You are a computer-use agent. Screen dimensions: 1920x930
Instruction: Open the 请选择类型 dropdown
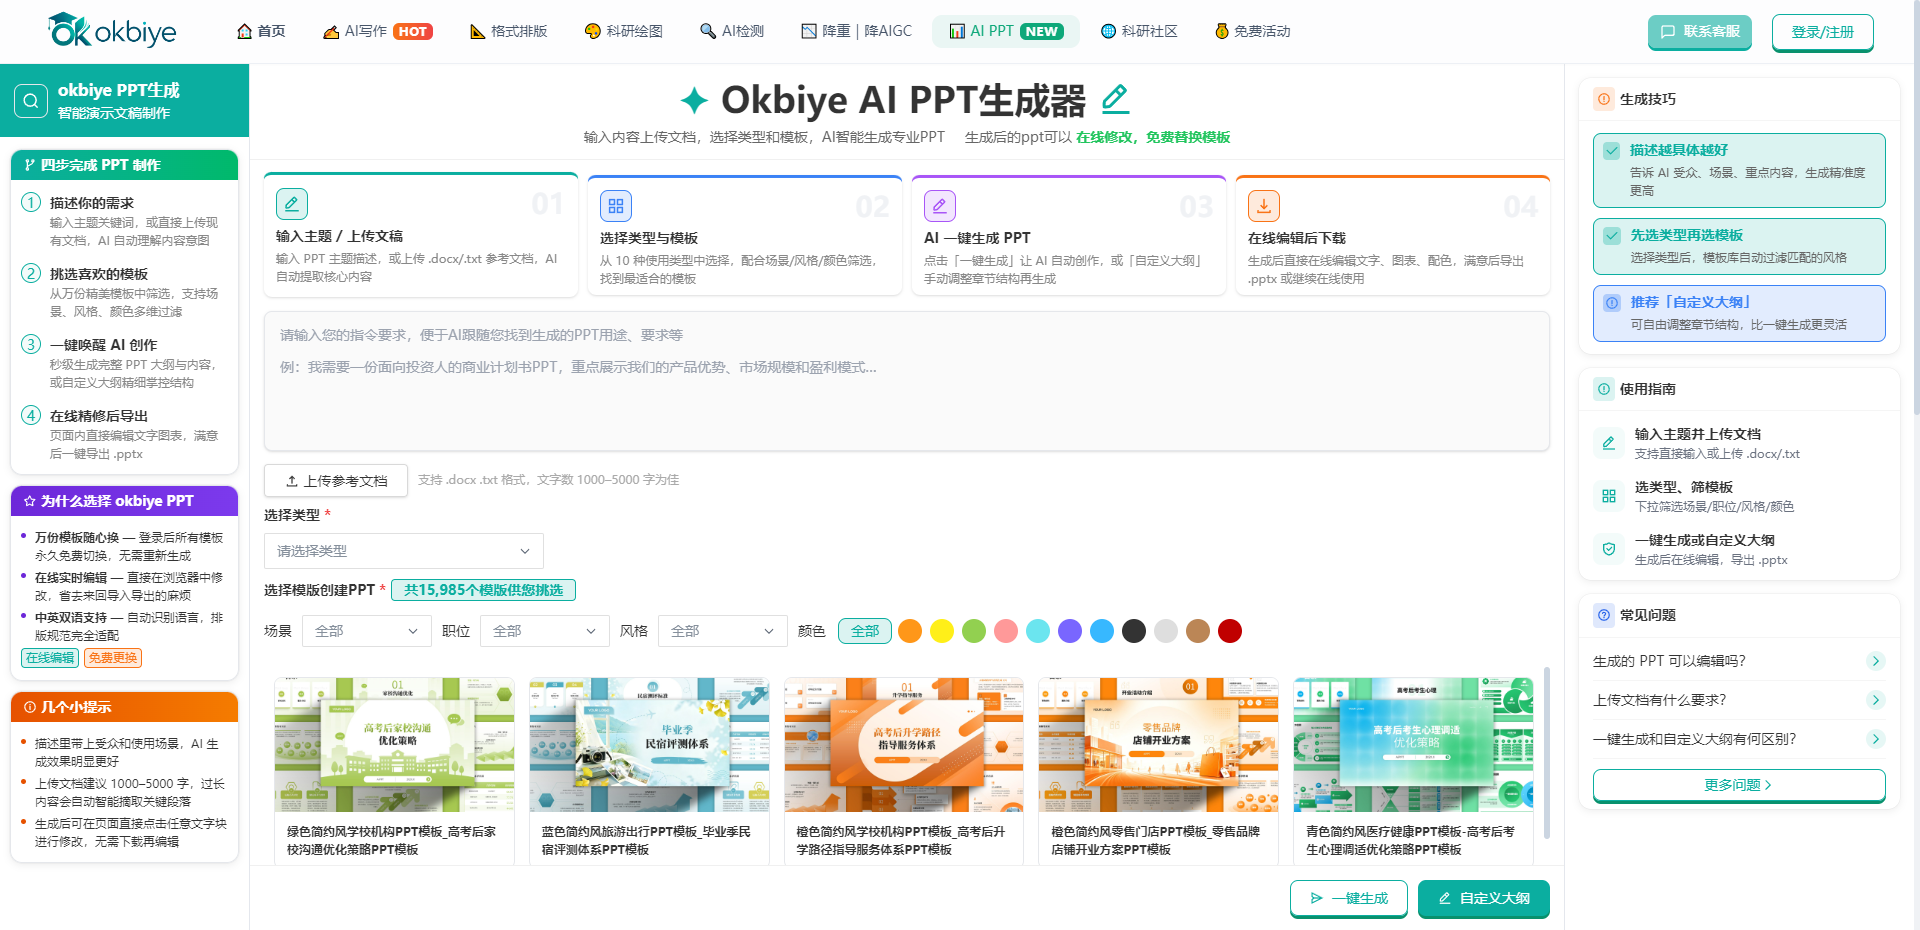coord(404,551)
